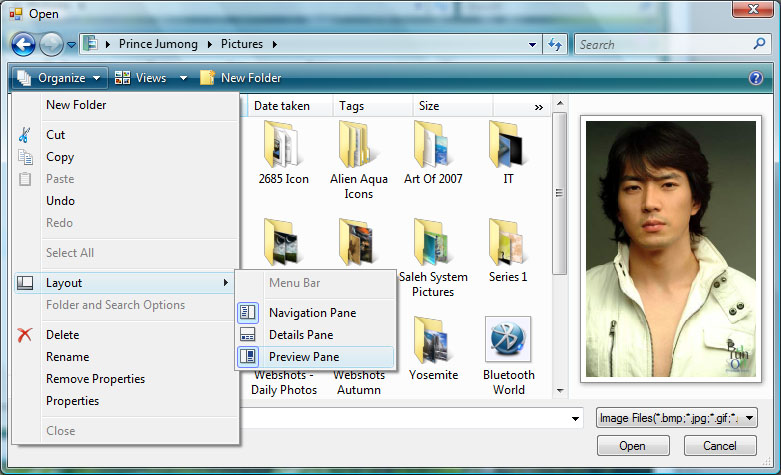The width and height of the screenshot is (781, 475).
Task: Click the red Delete X icon
Action: [x=24, y=335]
